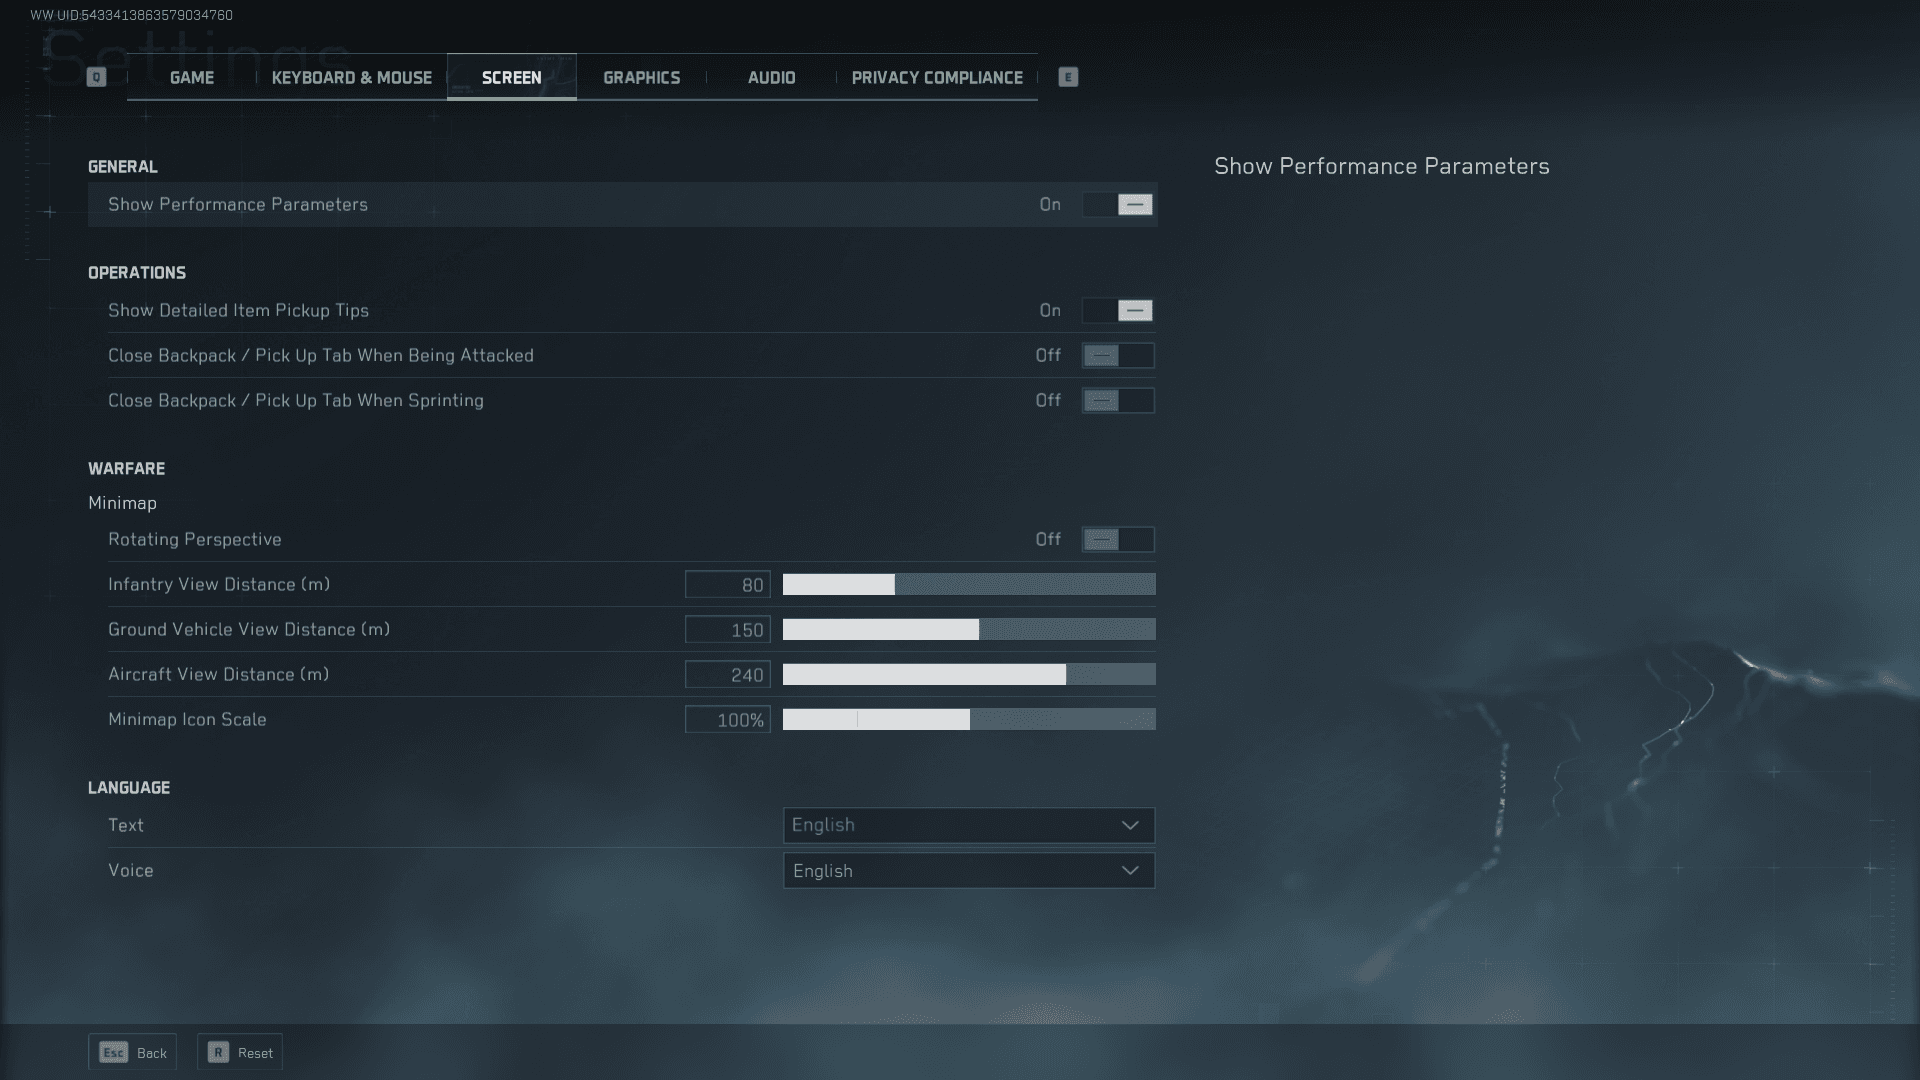Enable Close Backpack When Being Attacked
Screen dimensions: 1920x1080
pos(1118,356)
